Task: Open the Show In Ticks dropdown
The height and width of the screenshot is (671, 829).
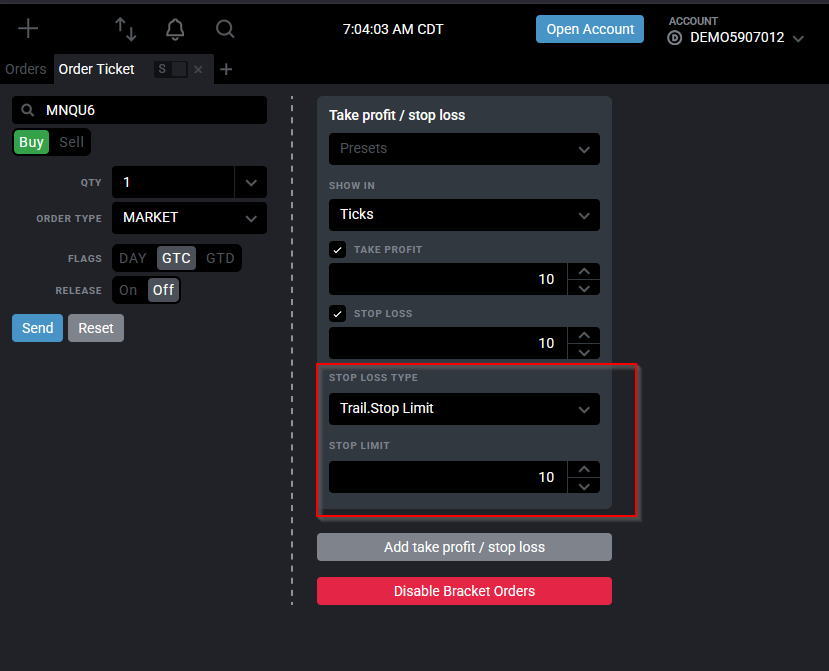Action: tap(464, 215)
